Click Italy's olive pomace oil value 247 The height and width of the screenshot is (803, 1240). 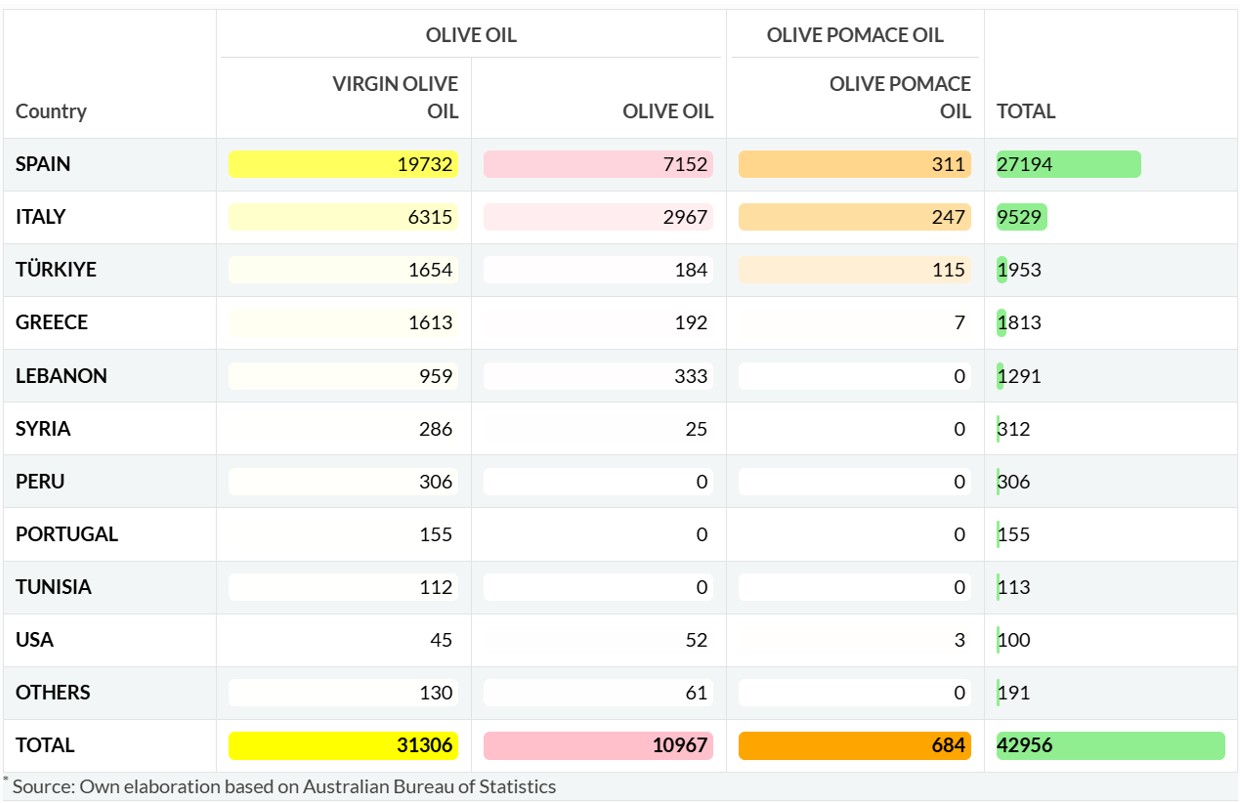[948, 217]
